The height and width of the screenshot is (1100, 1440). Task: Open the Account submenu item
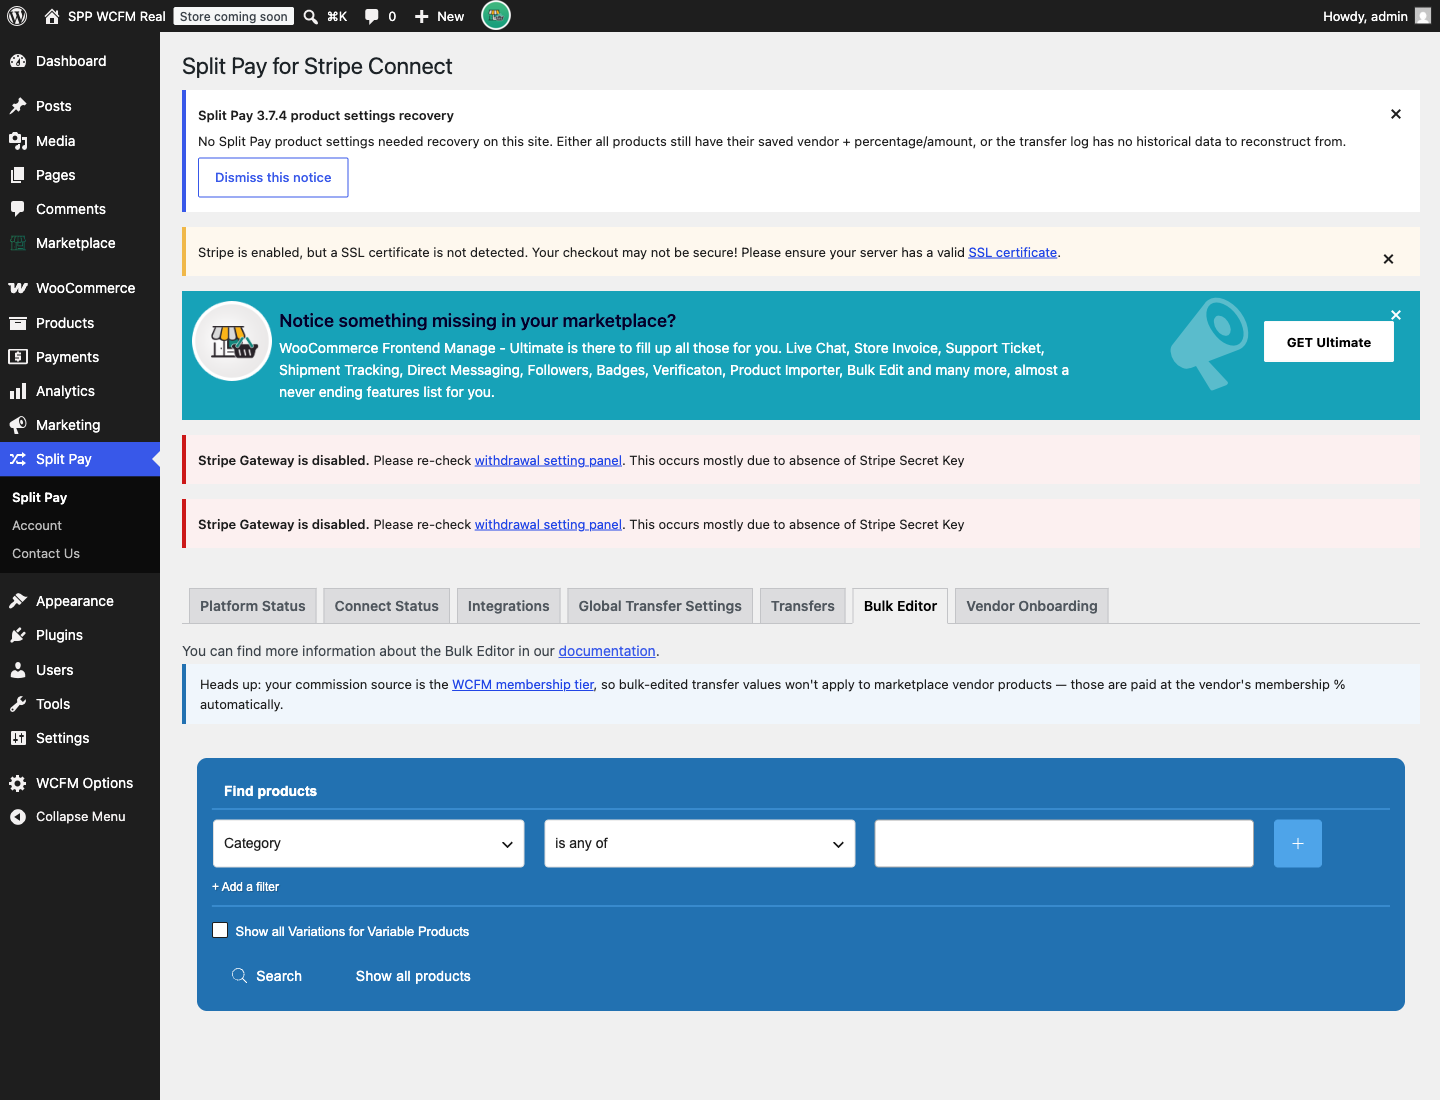(37, 526)
